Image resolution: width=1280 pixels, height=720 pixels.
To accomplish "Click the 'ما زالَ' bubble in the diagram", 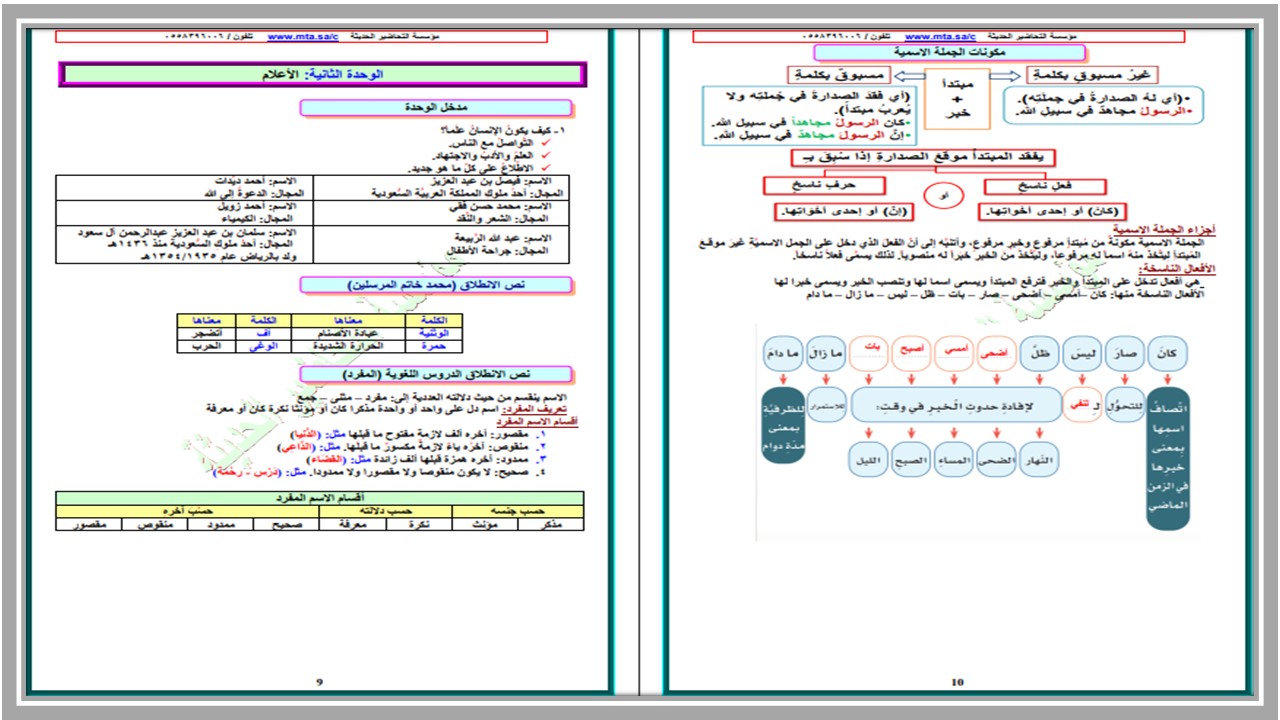I will (827, 354).
